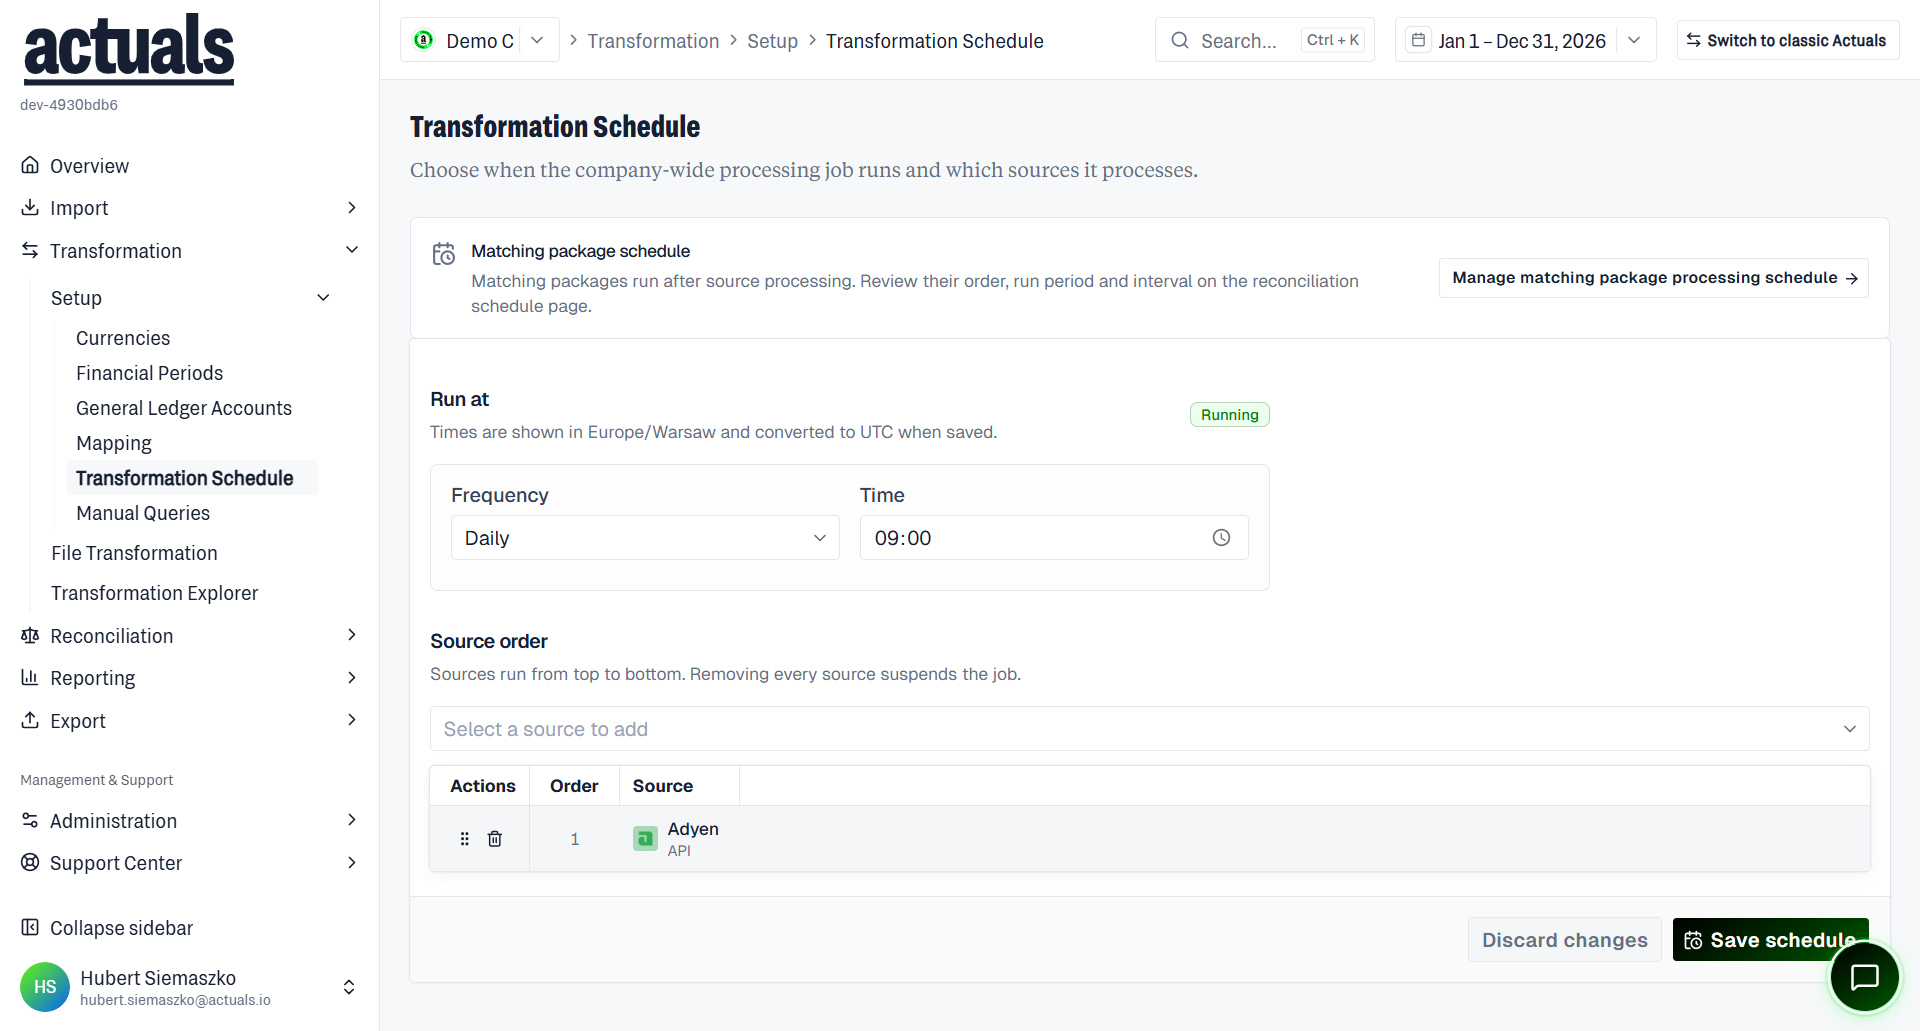Click the Search input box
Viewport: 1920px width, 1031px height.
click(1264, 40)
